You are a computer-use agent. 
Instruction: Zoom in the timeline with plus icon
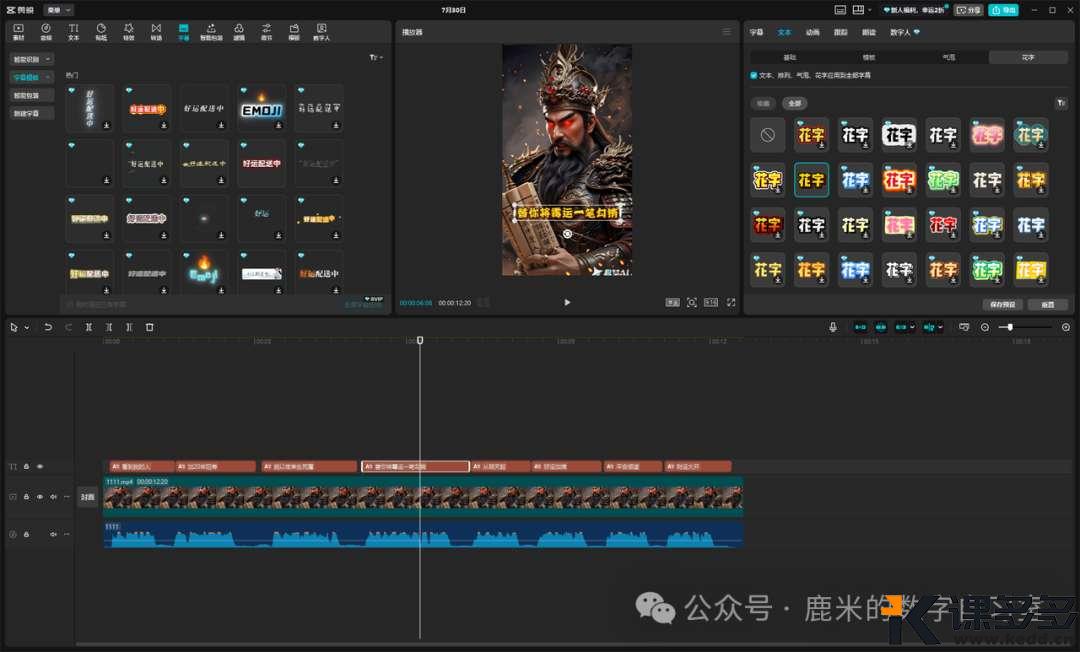[x=1066, y=327]
